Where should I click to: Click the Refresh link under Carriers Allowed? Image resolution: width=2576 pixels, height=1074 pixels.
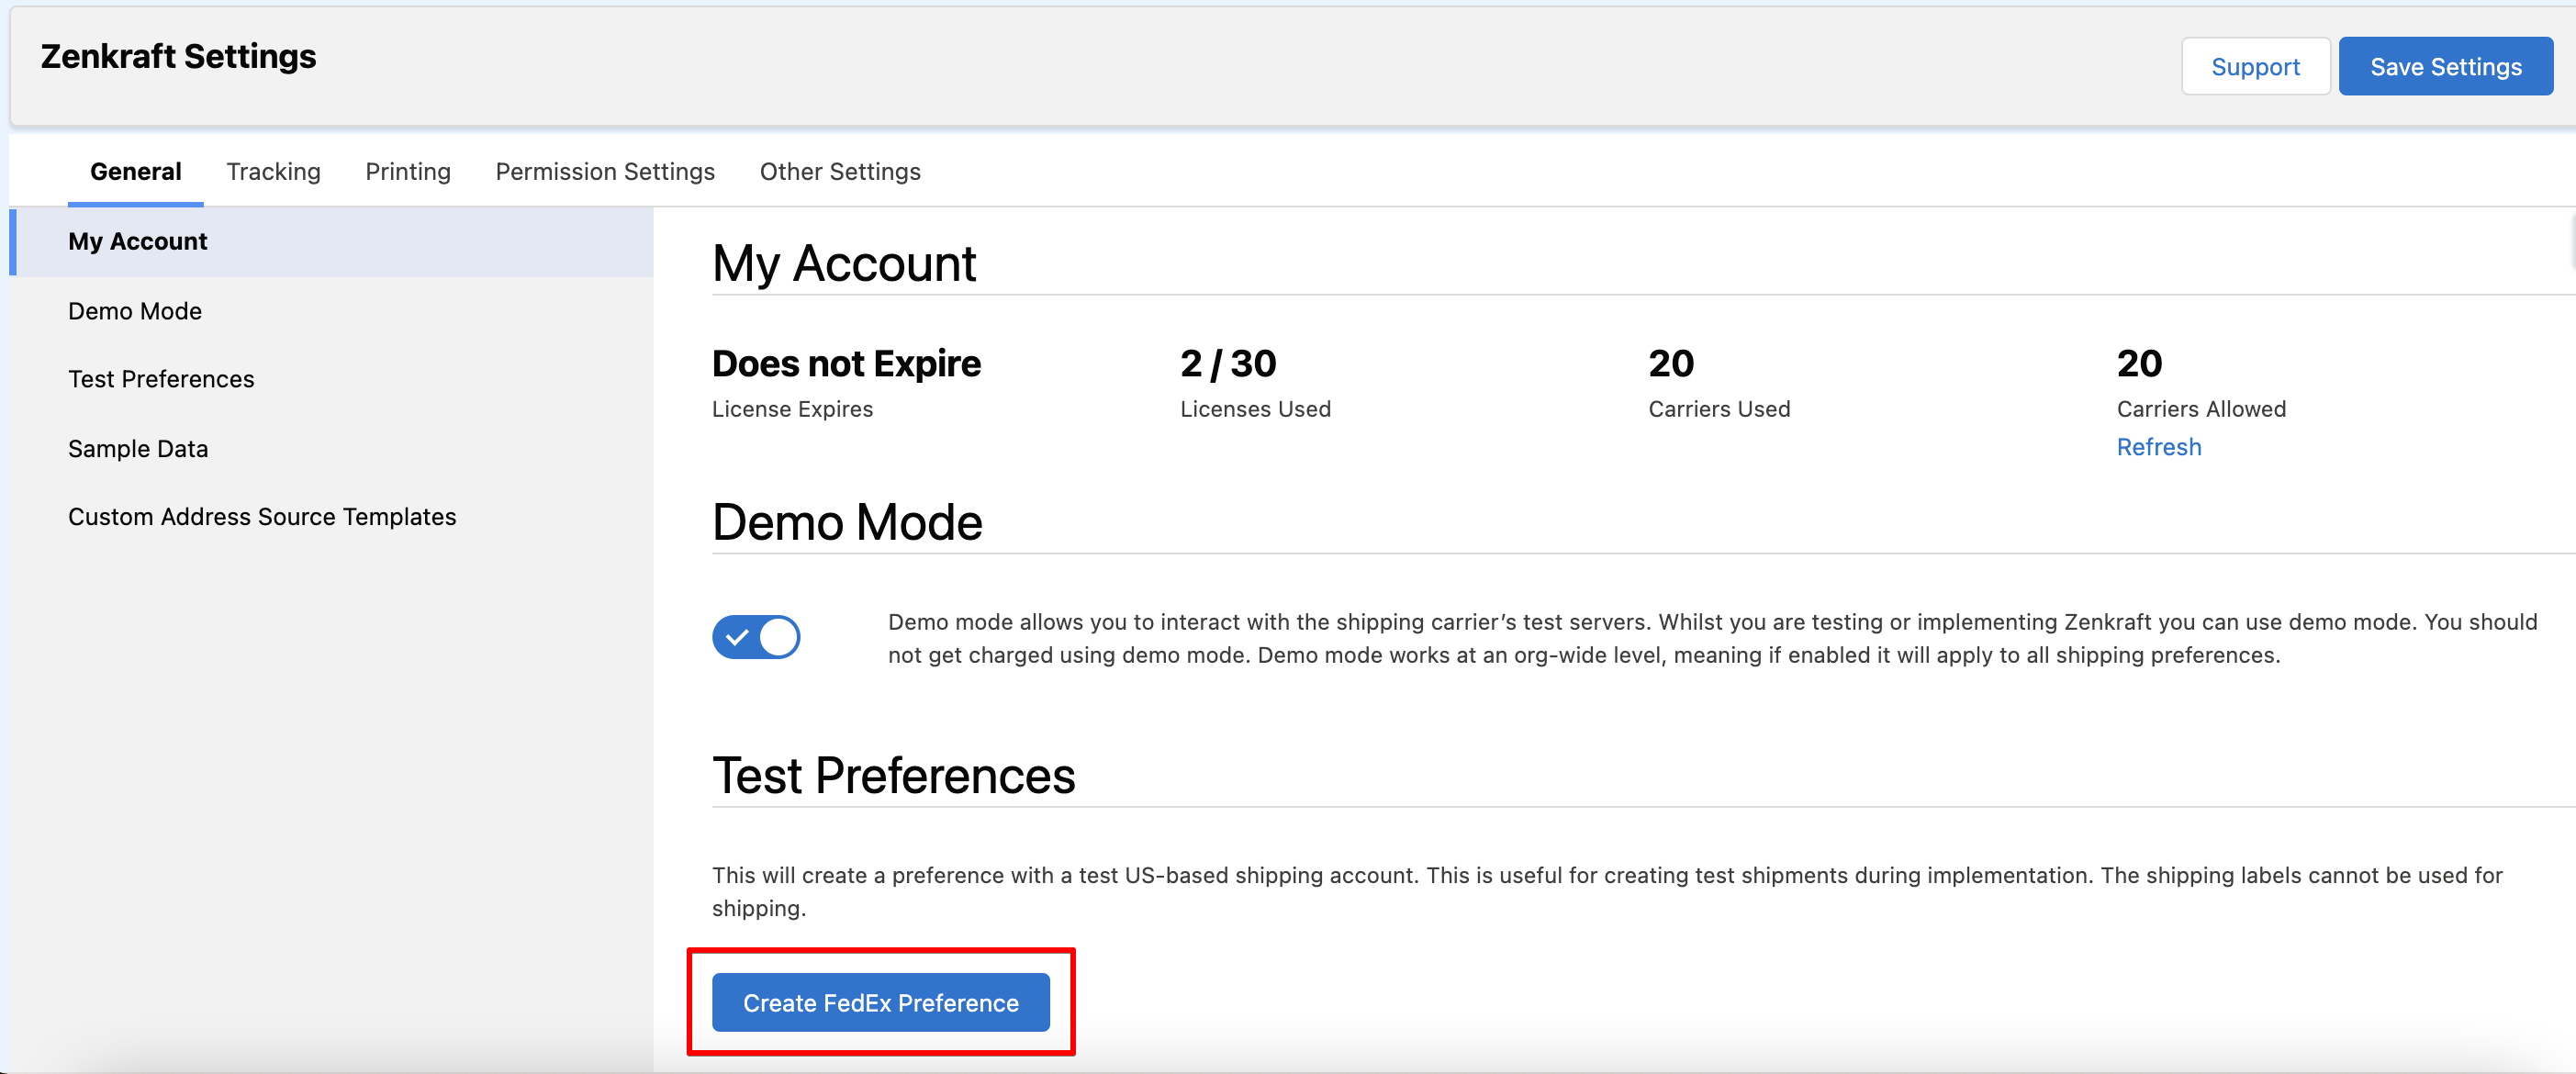point(2159,447)
